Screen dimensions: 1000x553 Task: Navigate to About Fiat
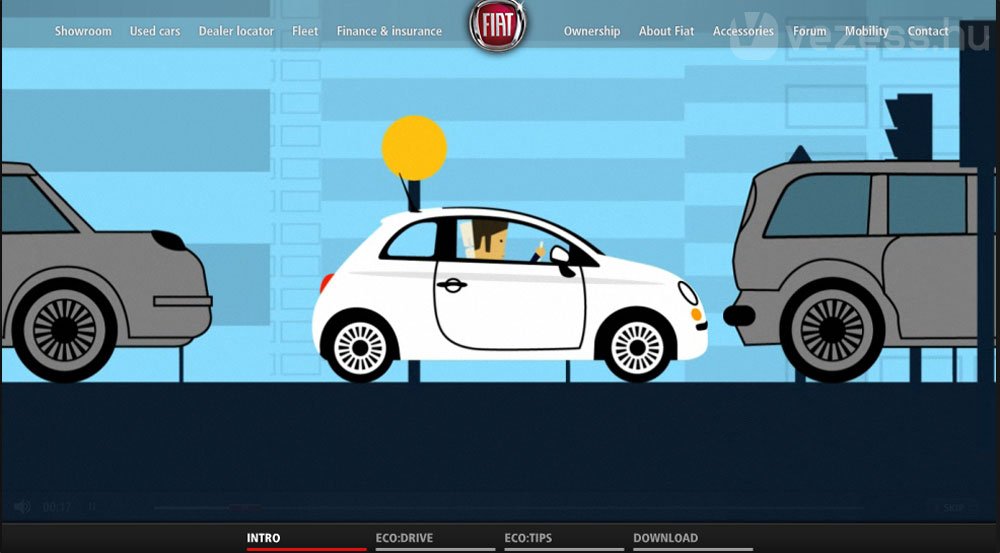(x=666, y=31)
